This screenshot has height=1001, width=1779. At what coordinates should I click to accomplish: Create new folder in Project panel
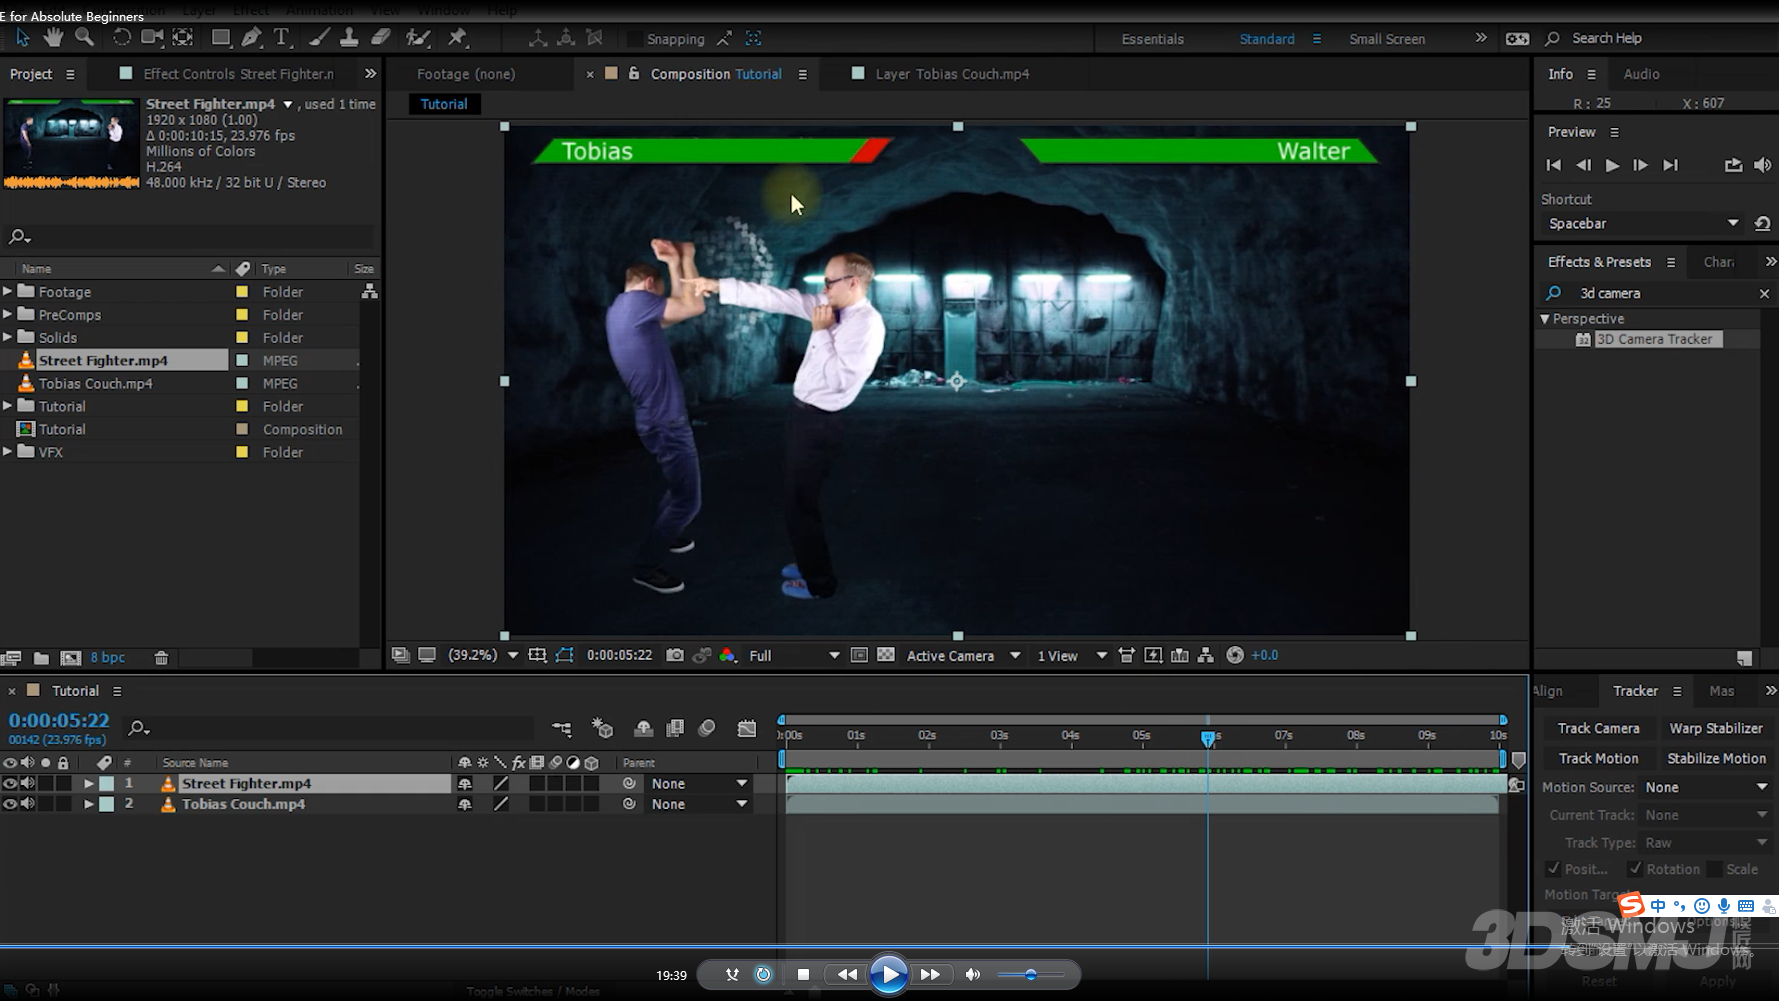click(x=41, y=658)
